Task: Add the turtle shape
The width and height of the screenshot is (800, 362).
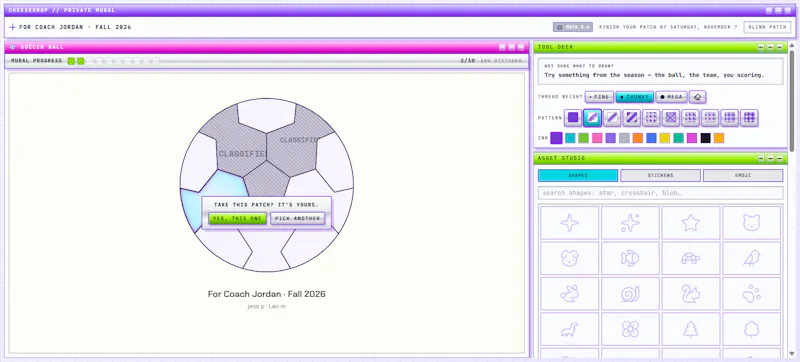Action: tap(691, 258)
